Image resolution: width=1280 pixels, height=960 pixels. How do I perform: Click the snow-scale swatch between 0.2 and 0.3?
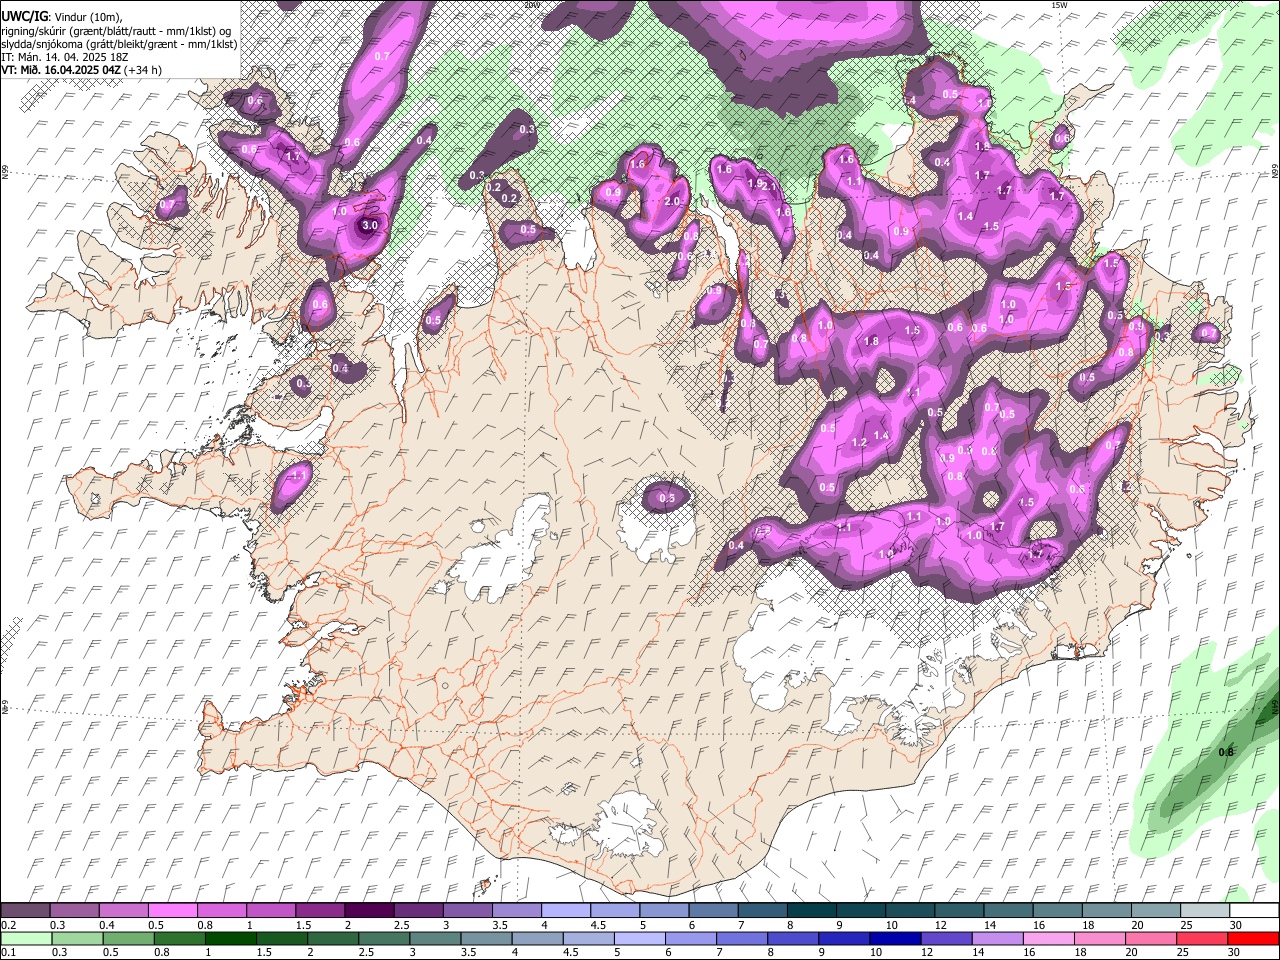pyautogui.click(x=26, y=910)
